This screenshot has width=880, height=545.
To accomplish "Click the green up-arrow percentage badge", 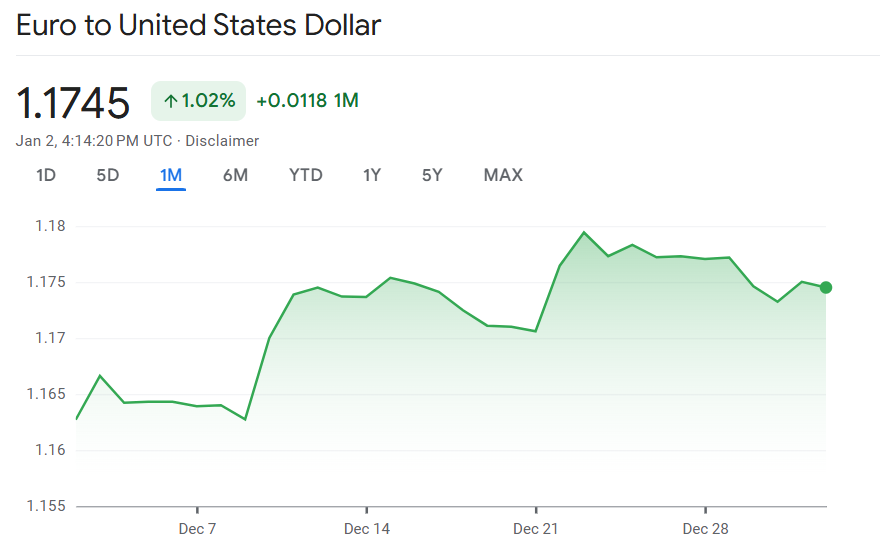I will coord(198,101).
